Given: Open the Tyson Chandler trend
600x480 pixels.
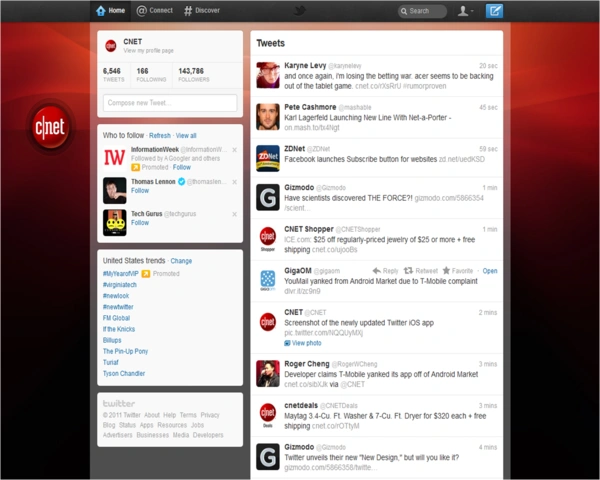Looking at the screenshot, I should [124, 374].
